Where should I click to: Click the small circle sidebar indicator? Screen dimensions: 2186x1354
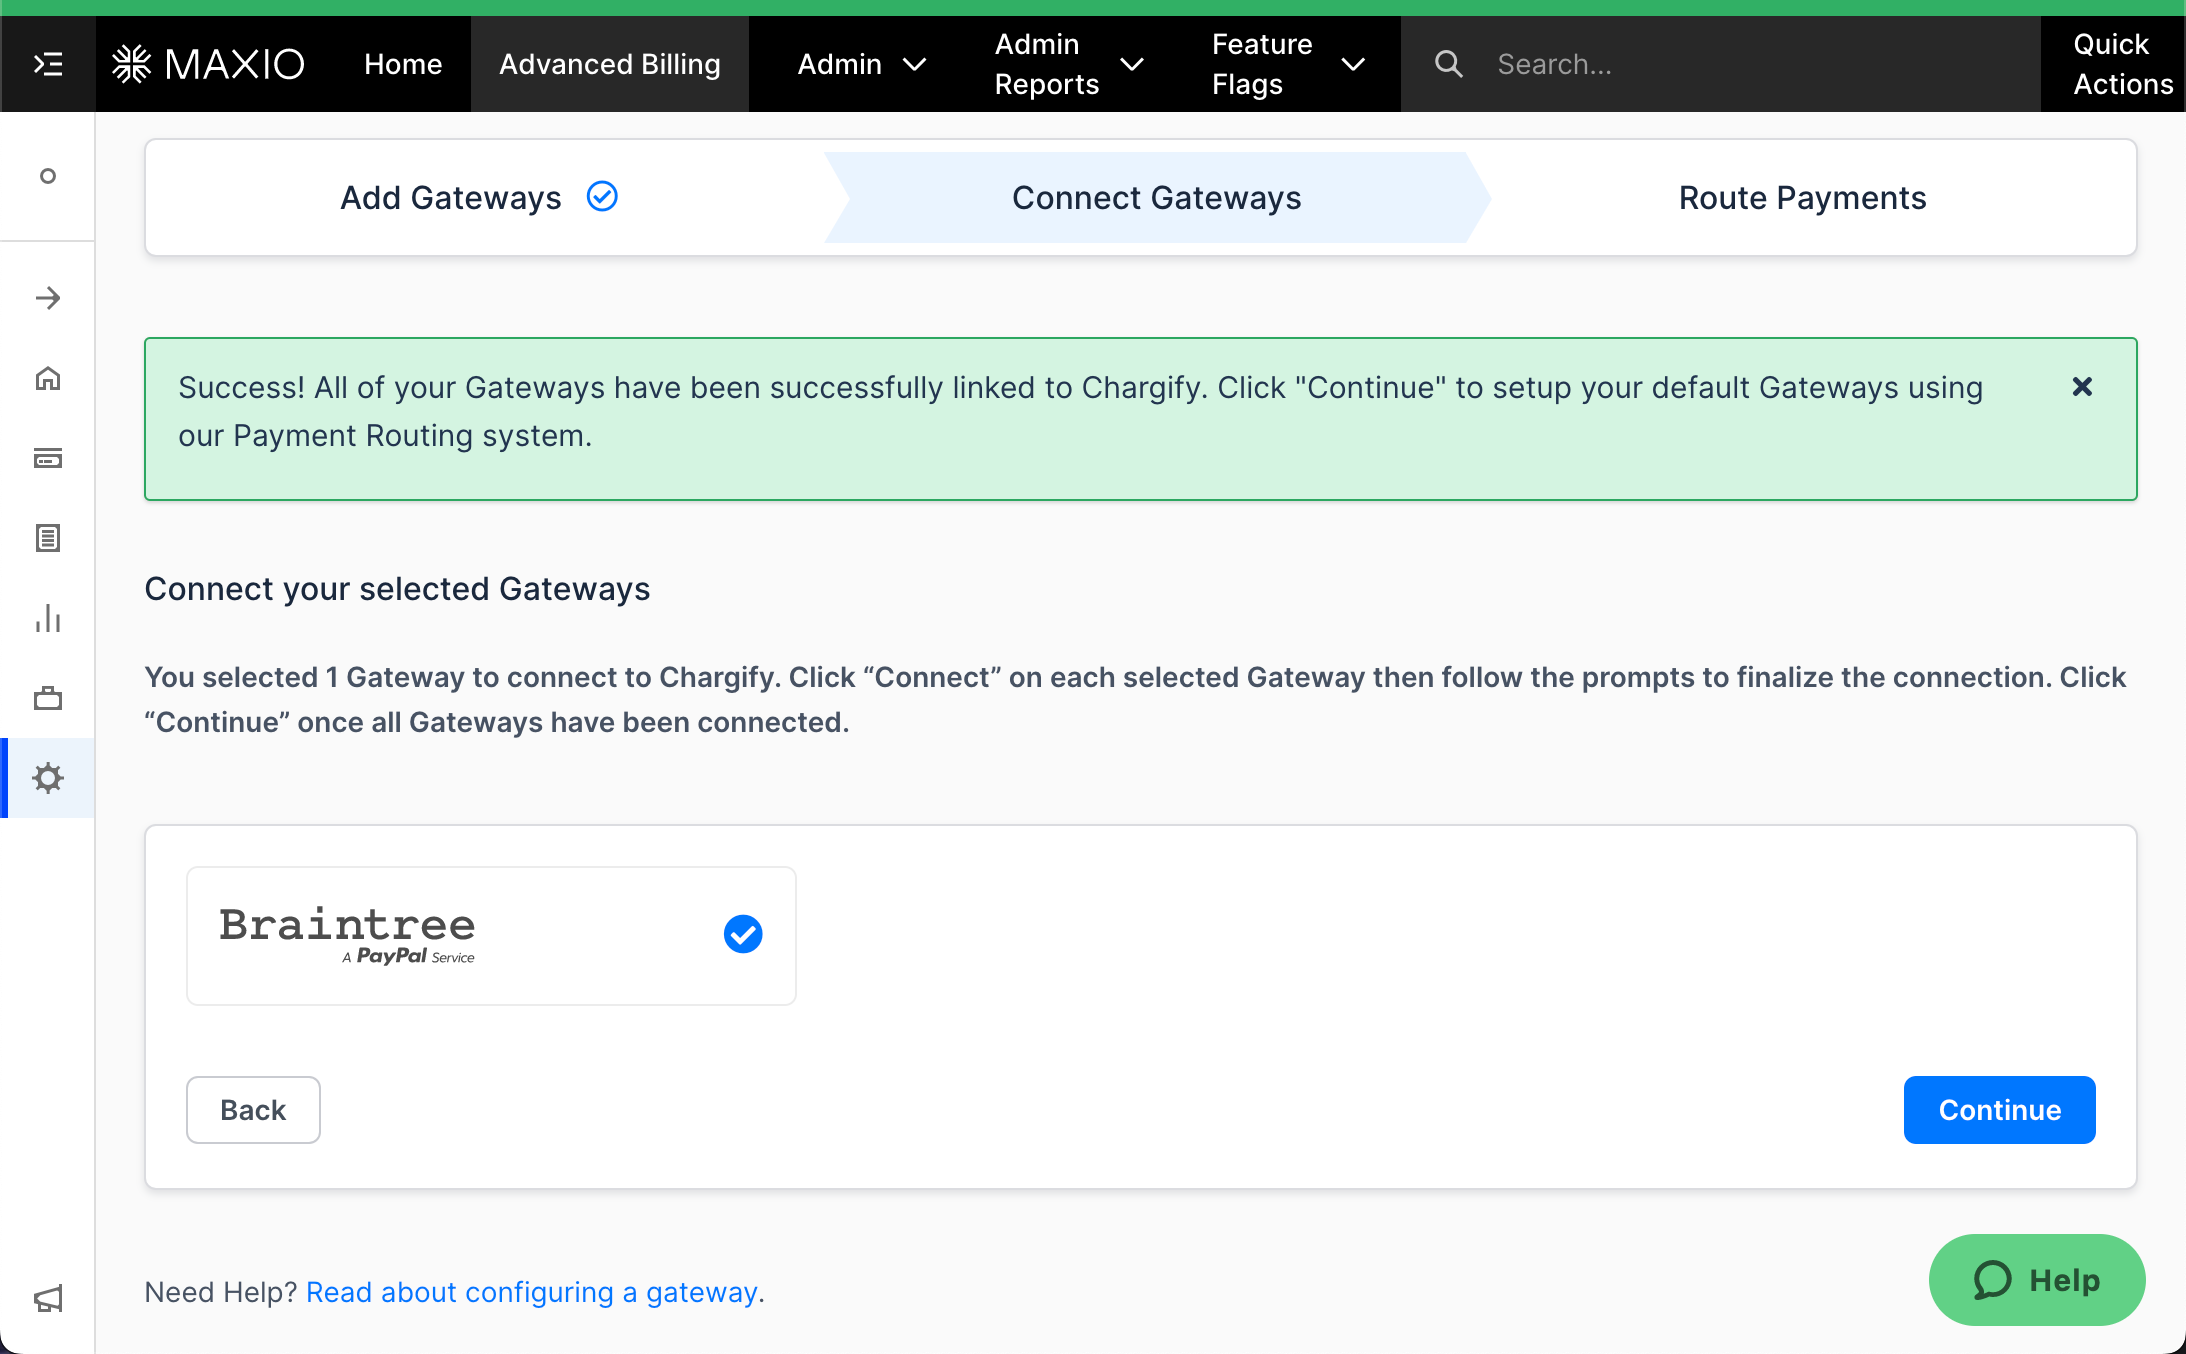[x=48, y=176]
